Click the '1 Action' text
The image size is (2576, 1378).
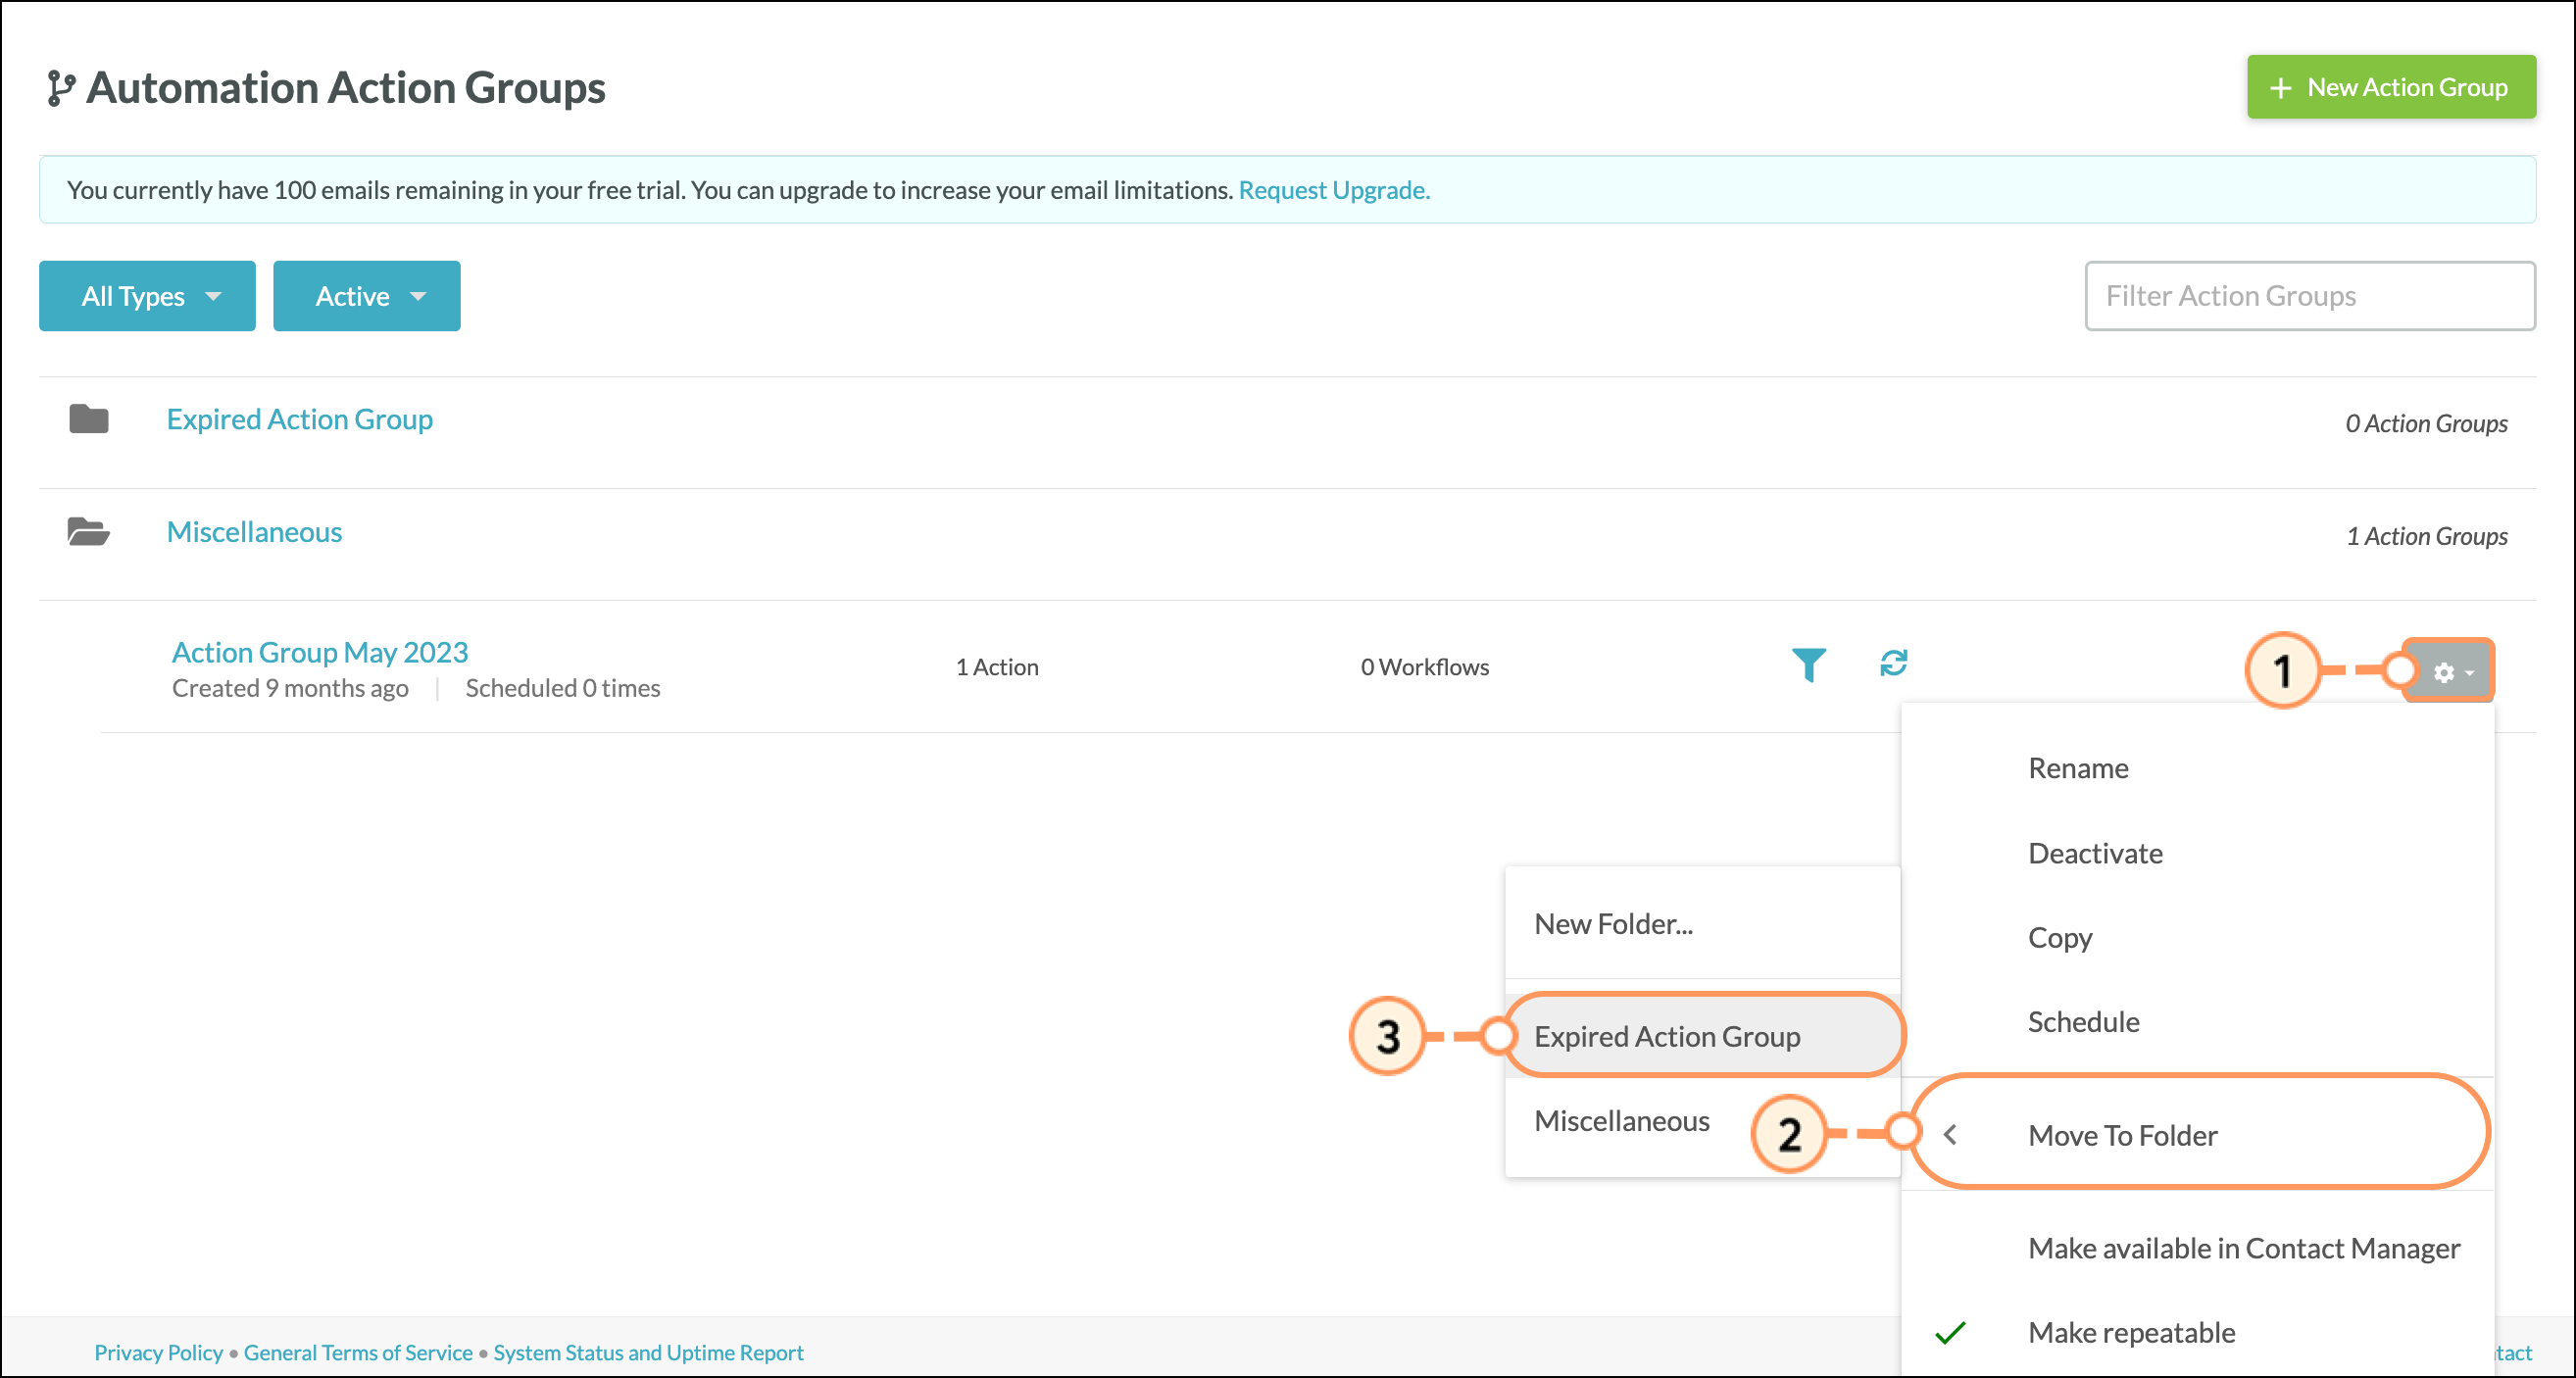[997, 667]
